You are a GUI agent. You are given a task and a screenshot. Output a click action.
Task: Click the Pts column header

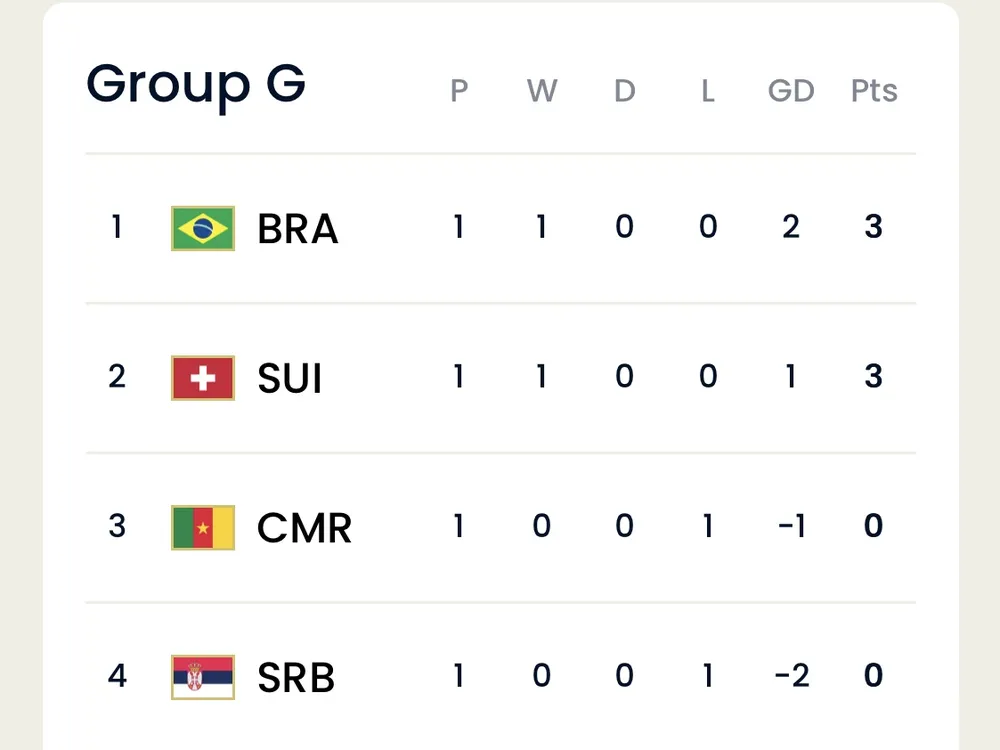tap(874, 91)
